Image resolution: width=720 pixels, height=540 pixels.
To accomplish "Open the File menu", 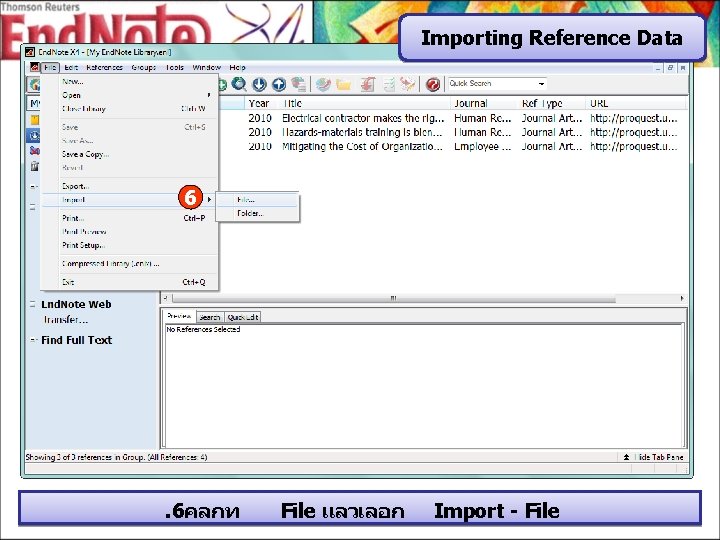I will (x=50, y=68).
